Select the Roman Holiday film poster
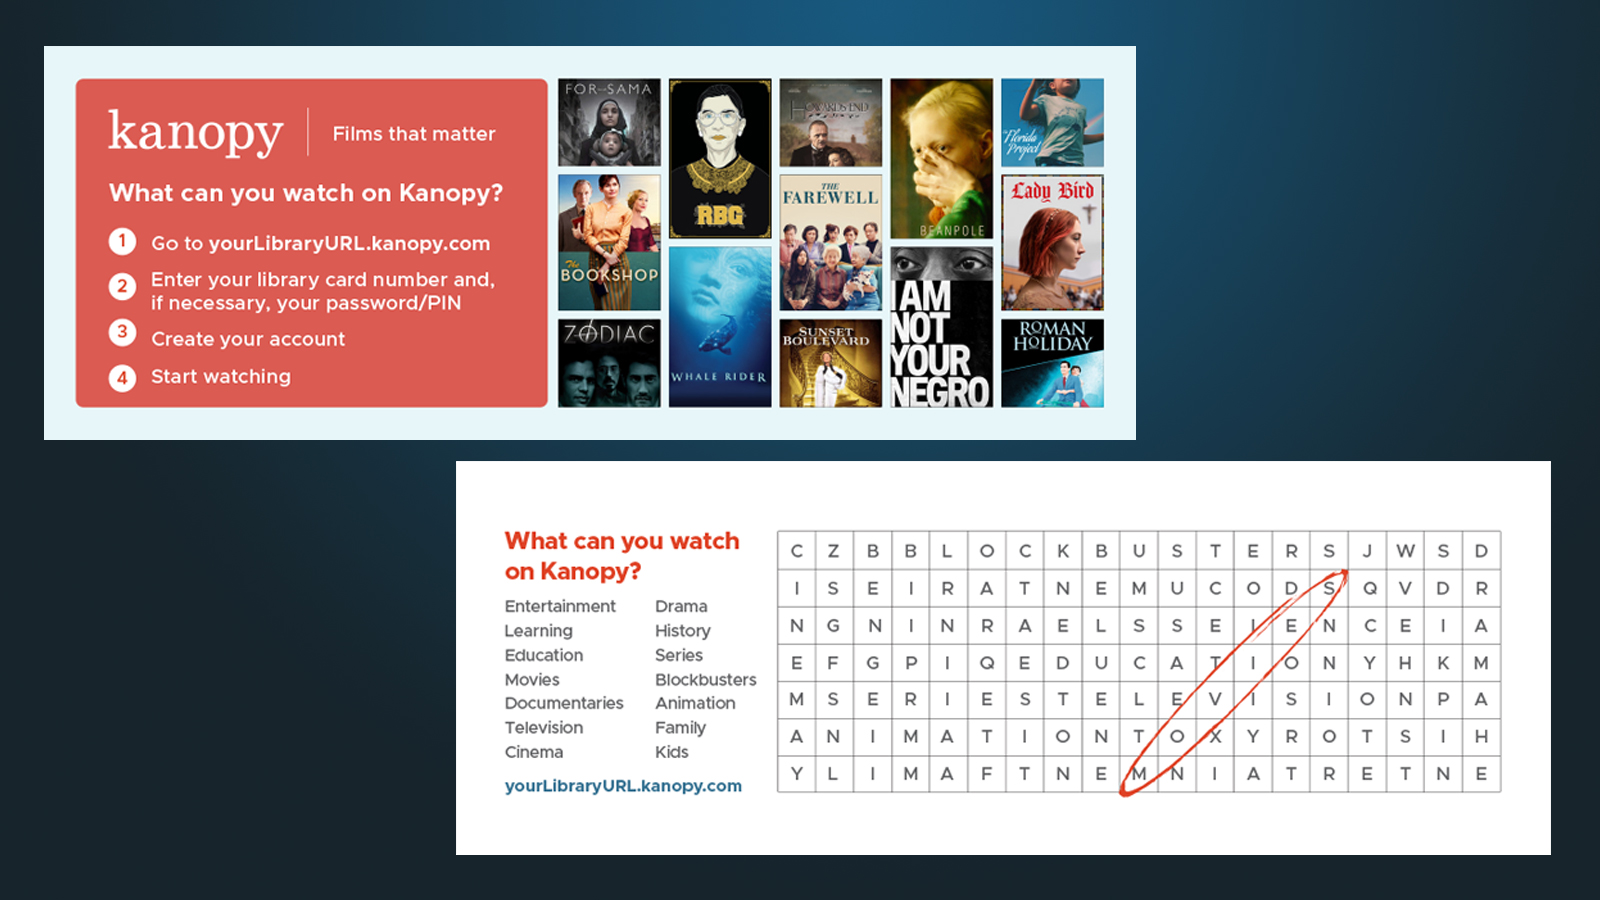Viewport: 1600px width, 900px height. (x=1052, y=363)
